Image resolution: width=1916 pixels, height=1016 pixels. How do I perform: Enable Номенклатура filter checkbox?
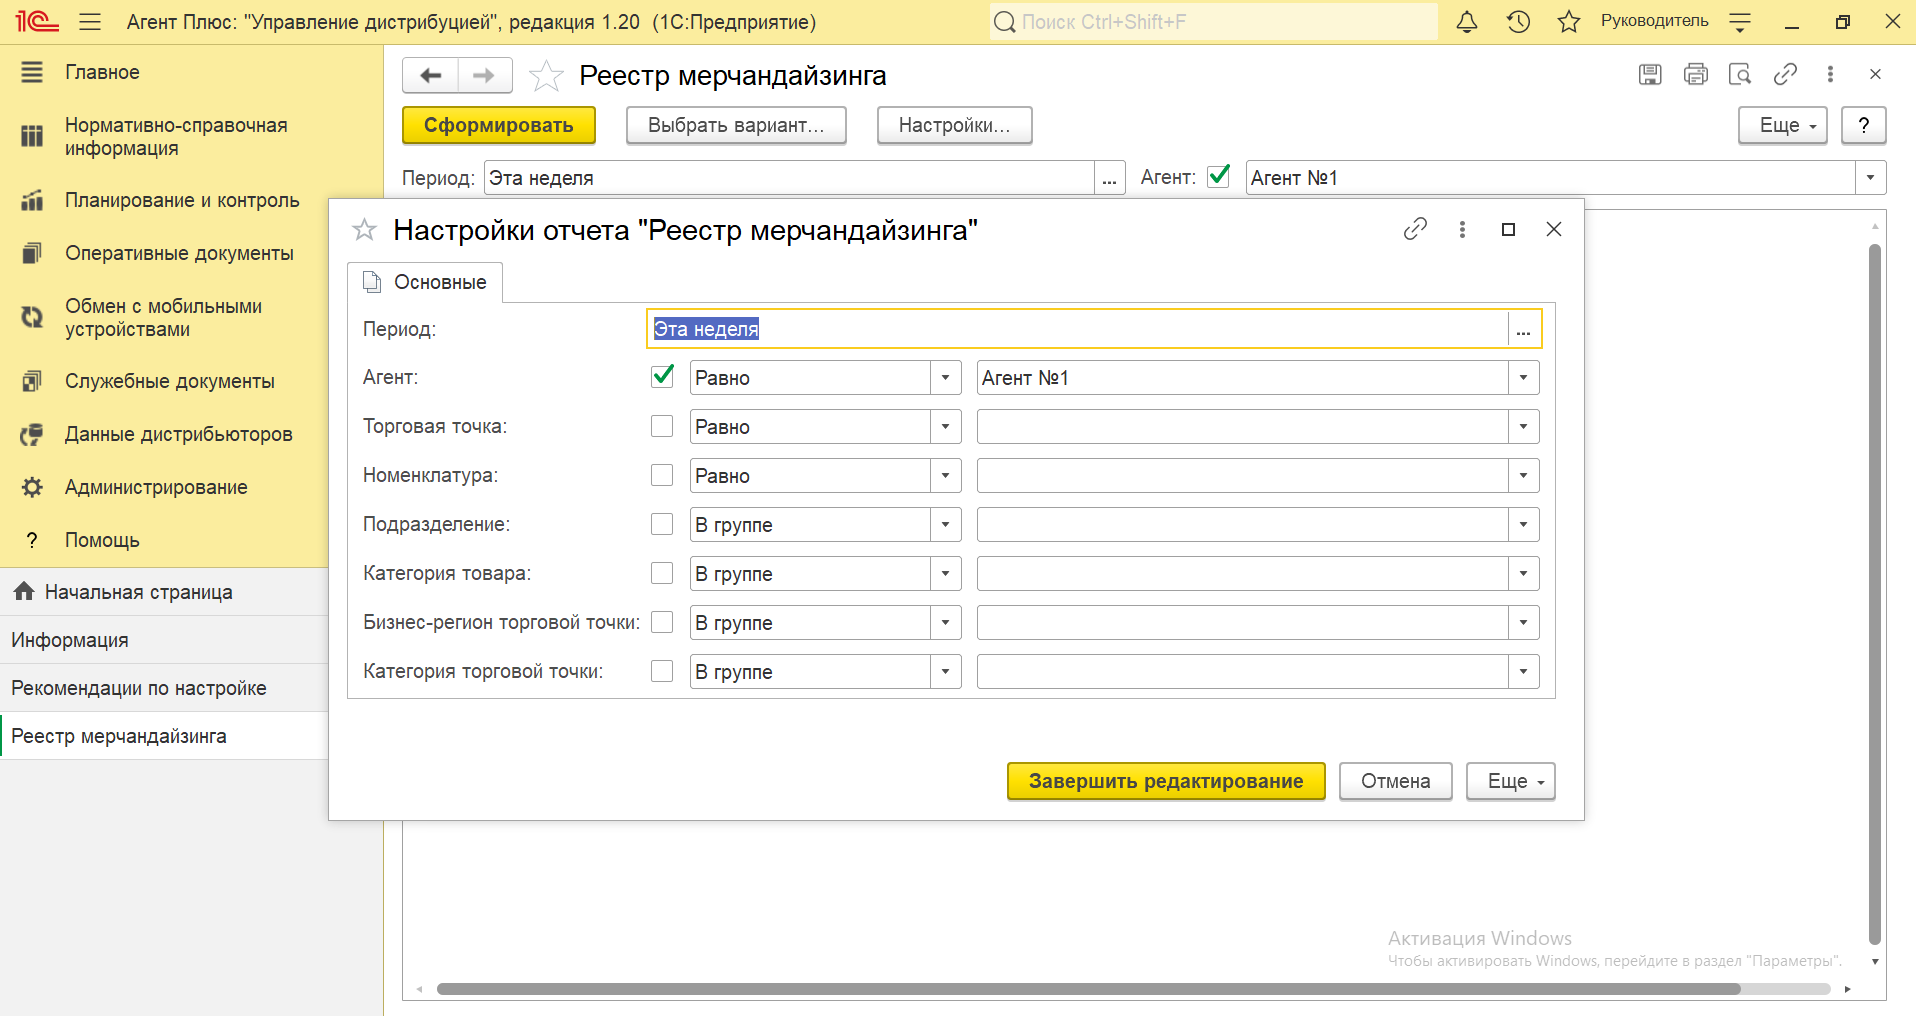pos(662,475)
